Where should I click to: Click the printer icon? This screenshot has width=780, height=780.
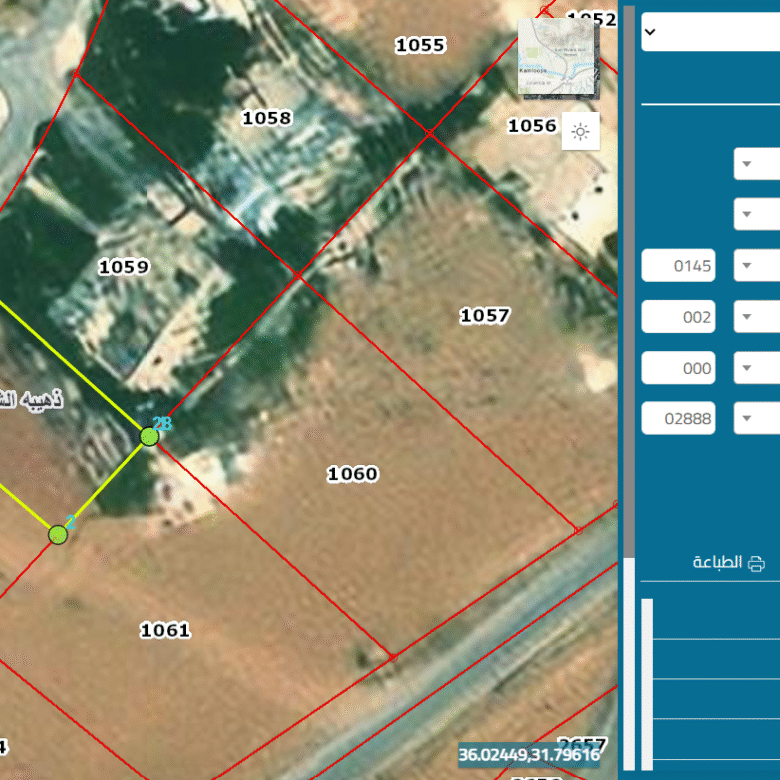pos(757,563)
